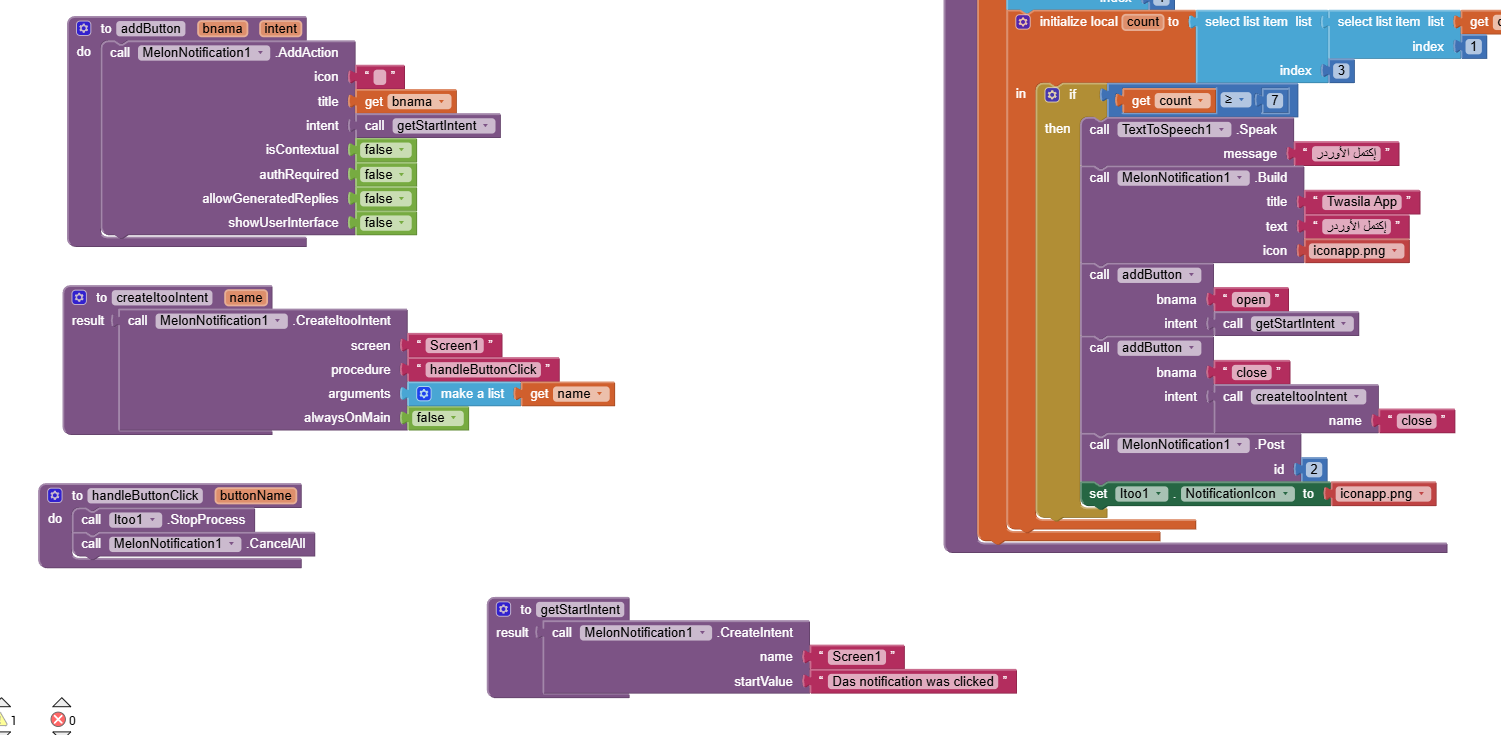Viewport: 1501px width, 735px height.
Task: Open the get bnama variable dropdown
Action: pos(419,102)
